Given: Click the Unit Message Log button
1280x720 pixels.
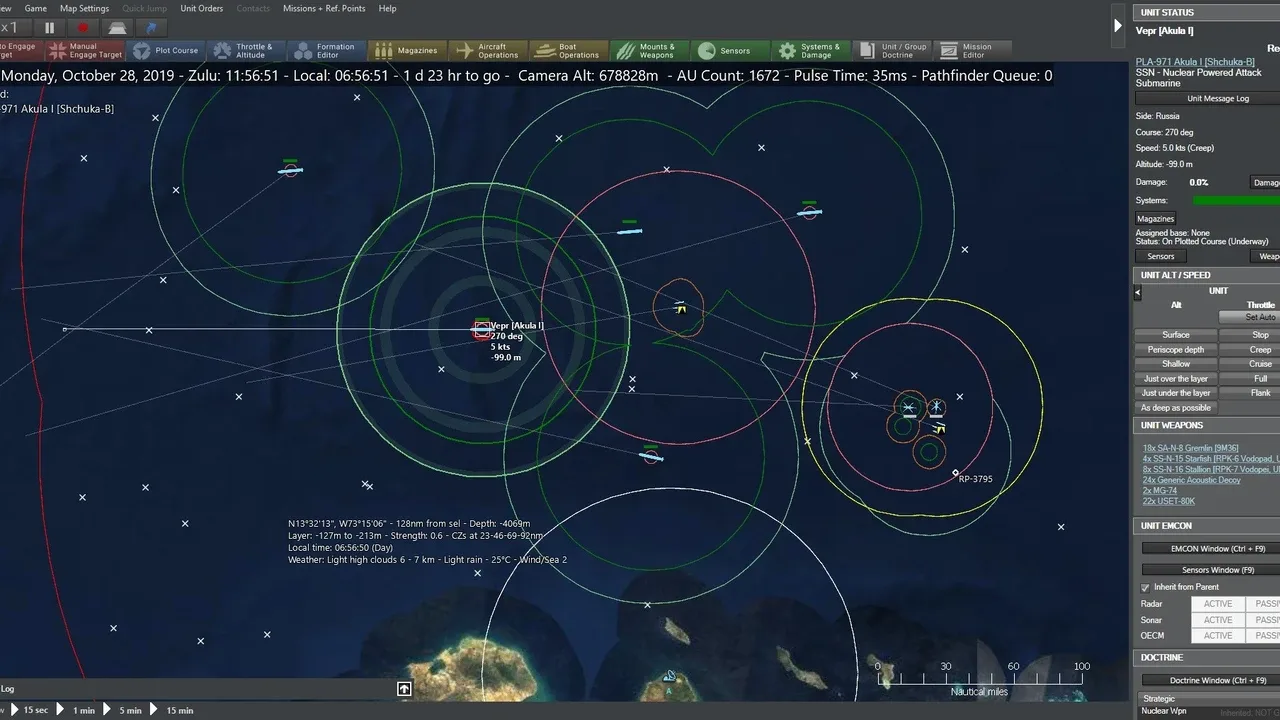Looking at the screenshot, I should point(1217,98).
